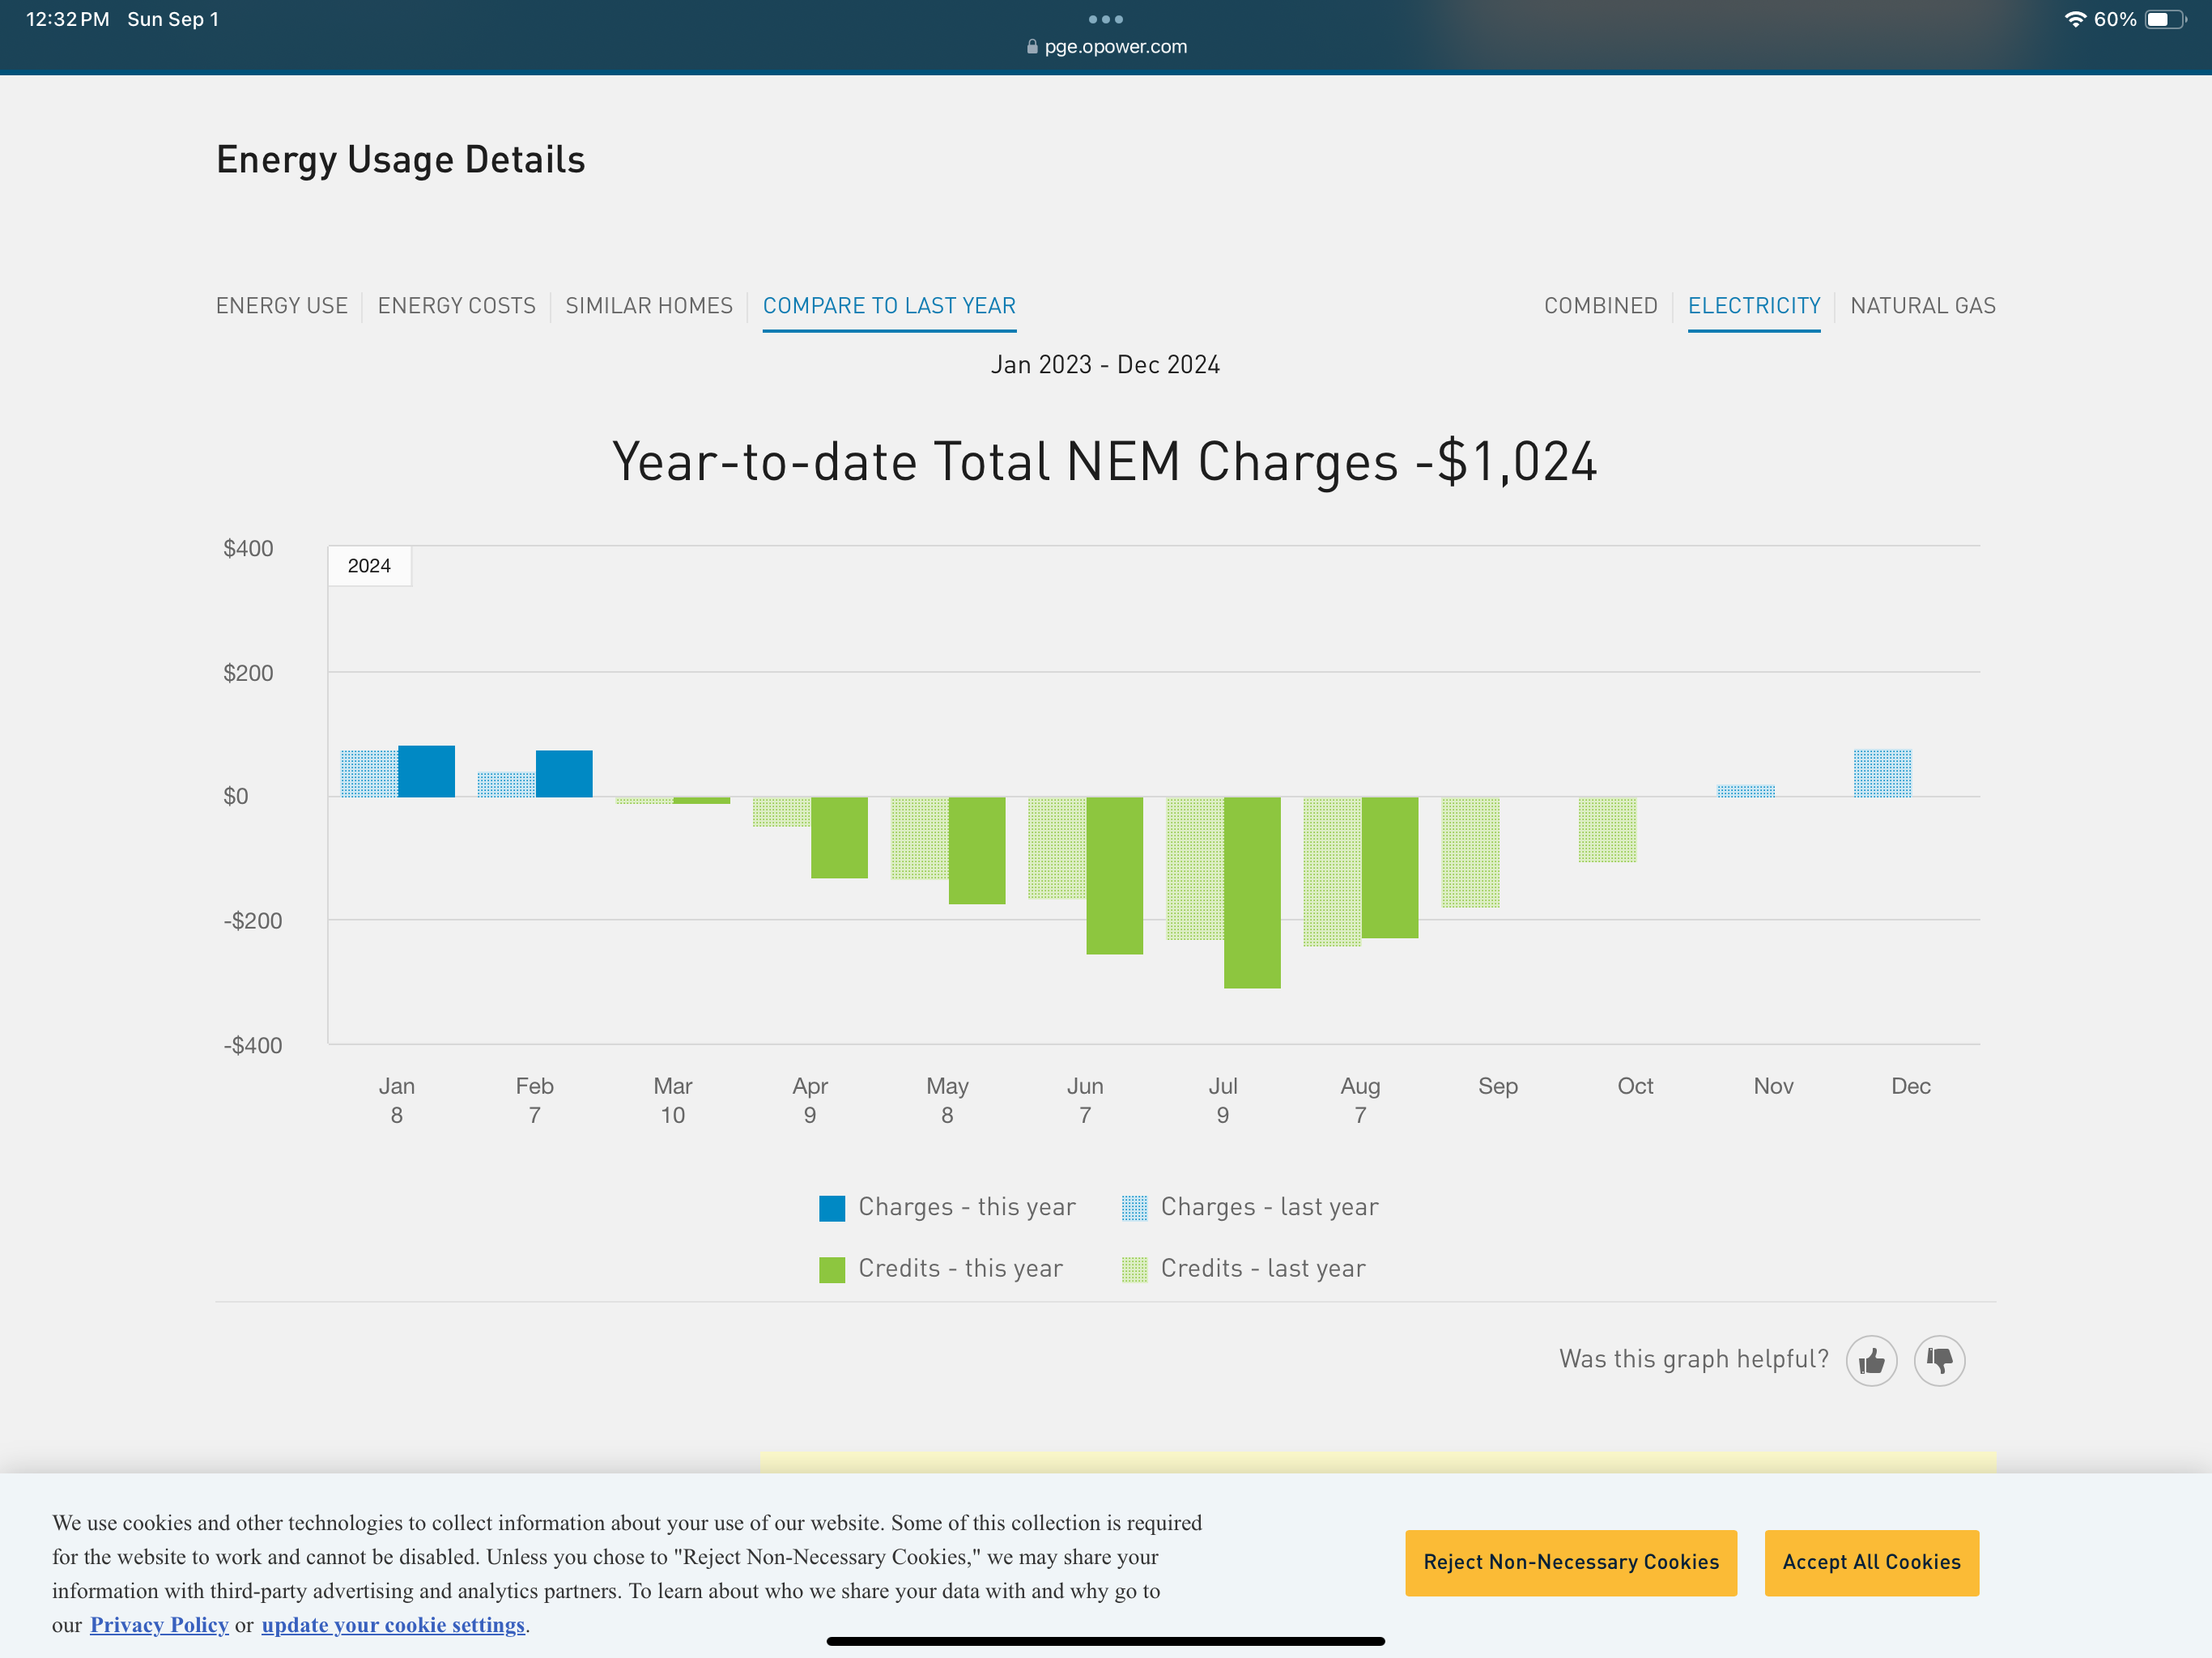Click Reject Non-Necessary Cookies button
This screenshot has width=2212, height=1658.
(x=1570, y=1562)
